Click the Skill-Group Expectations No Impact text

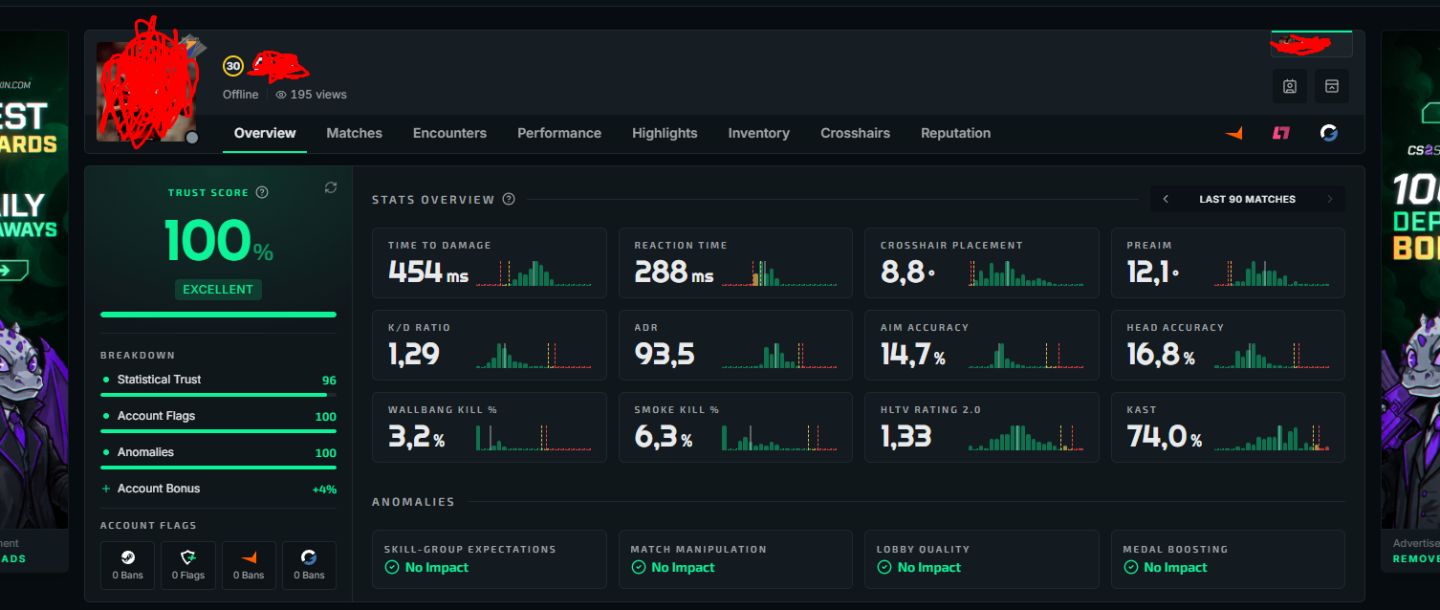(437, 567)
